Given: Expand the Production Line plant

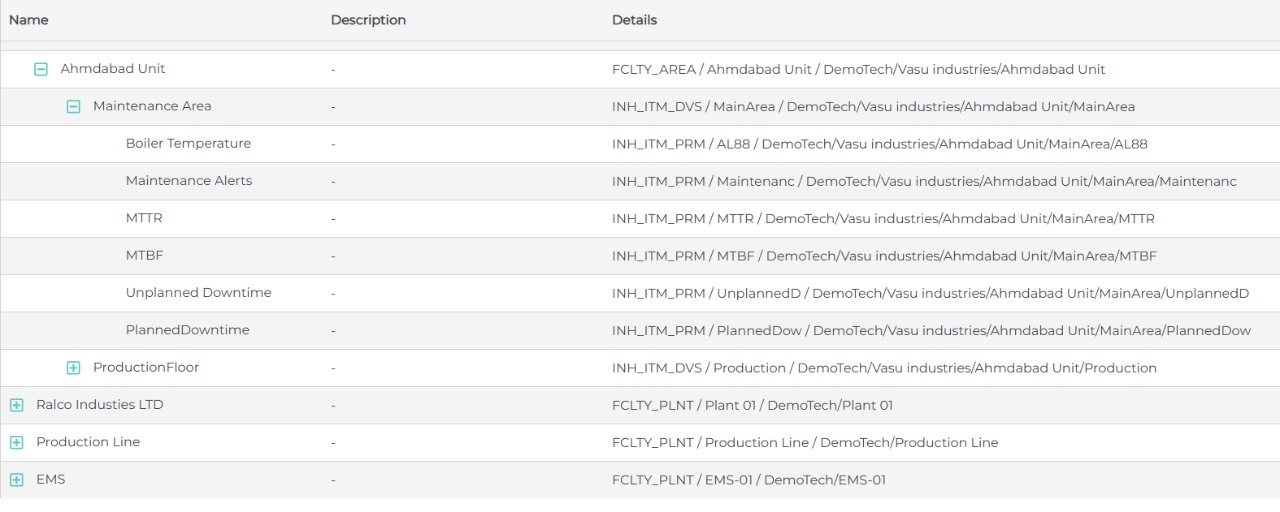Looking at the screenshot, I should point(16,443).
